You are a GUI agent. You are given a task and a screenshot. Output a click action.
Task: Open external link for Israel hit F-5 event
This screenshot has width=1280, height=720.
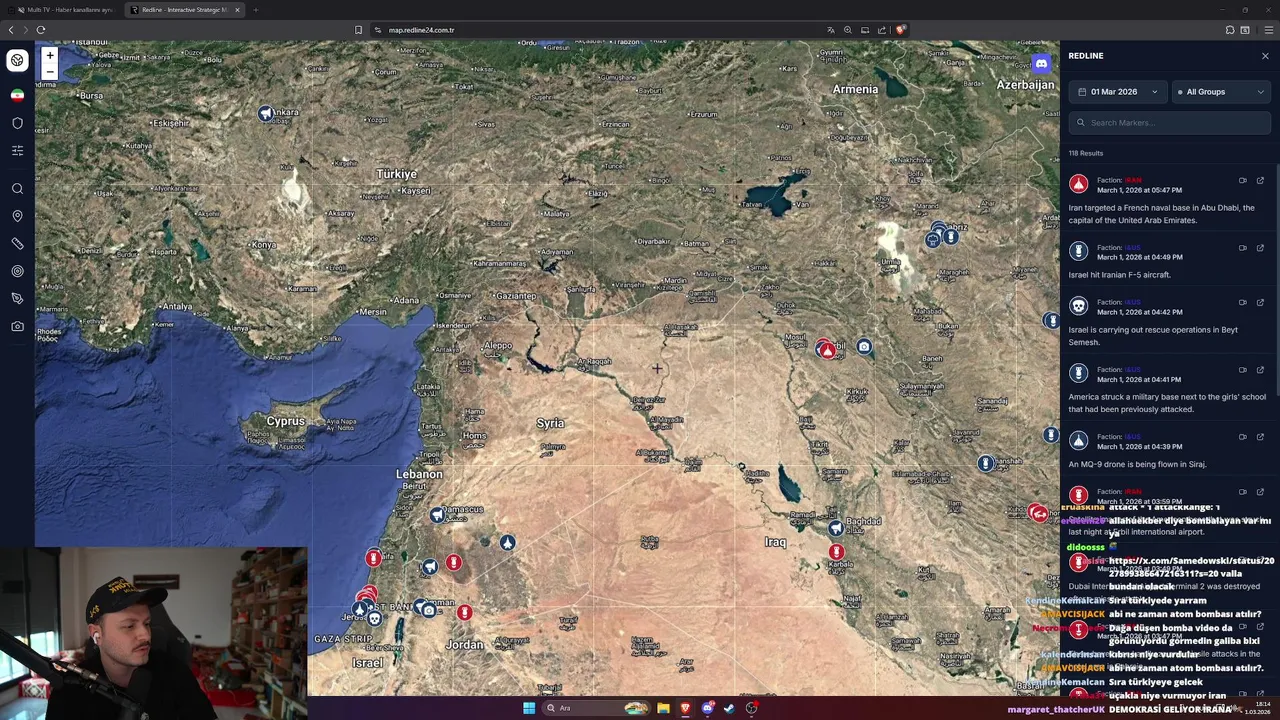[x=1260, y=248]
